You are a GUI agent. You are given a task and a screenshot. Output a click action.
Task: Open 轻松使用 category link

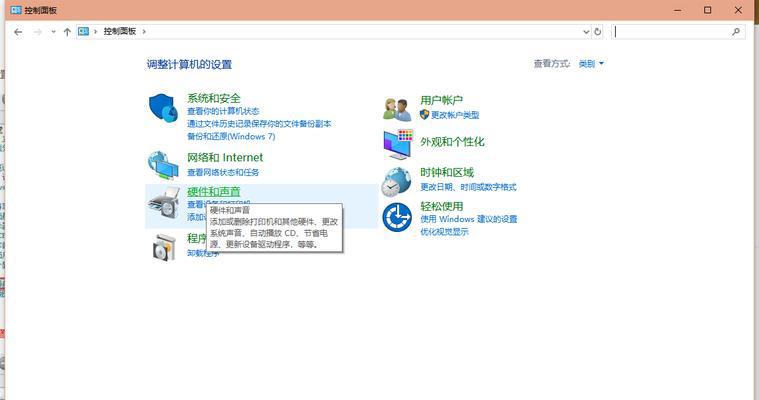click(x=441, y=206)
